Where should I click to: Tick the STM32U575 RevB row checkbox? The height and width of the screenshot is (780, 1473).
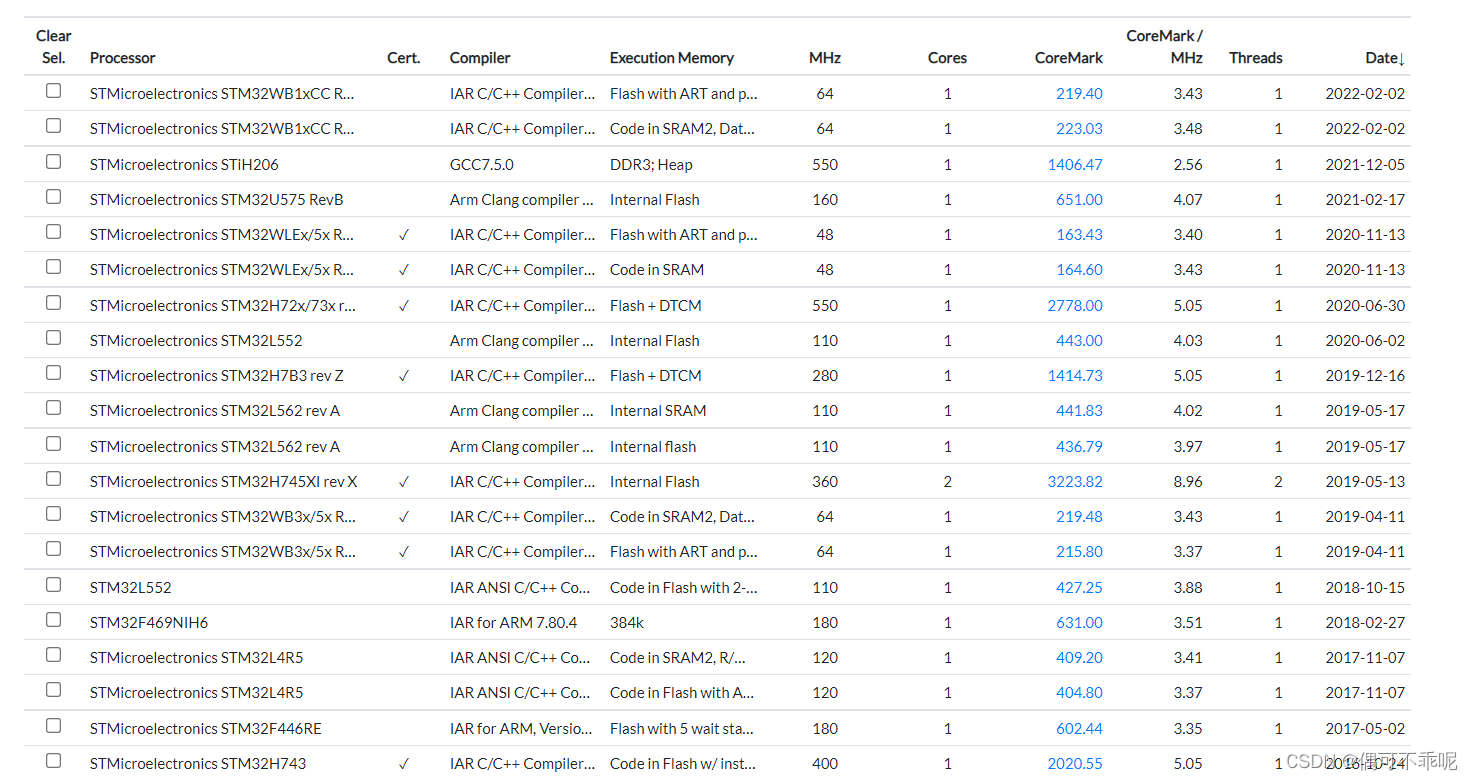pyautogui.click(x=54, y=197)
